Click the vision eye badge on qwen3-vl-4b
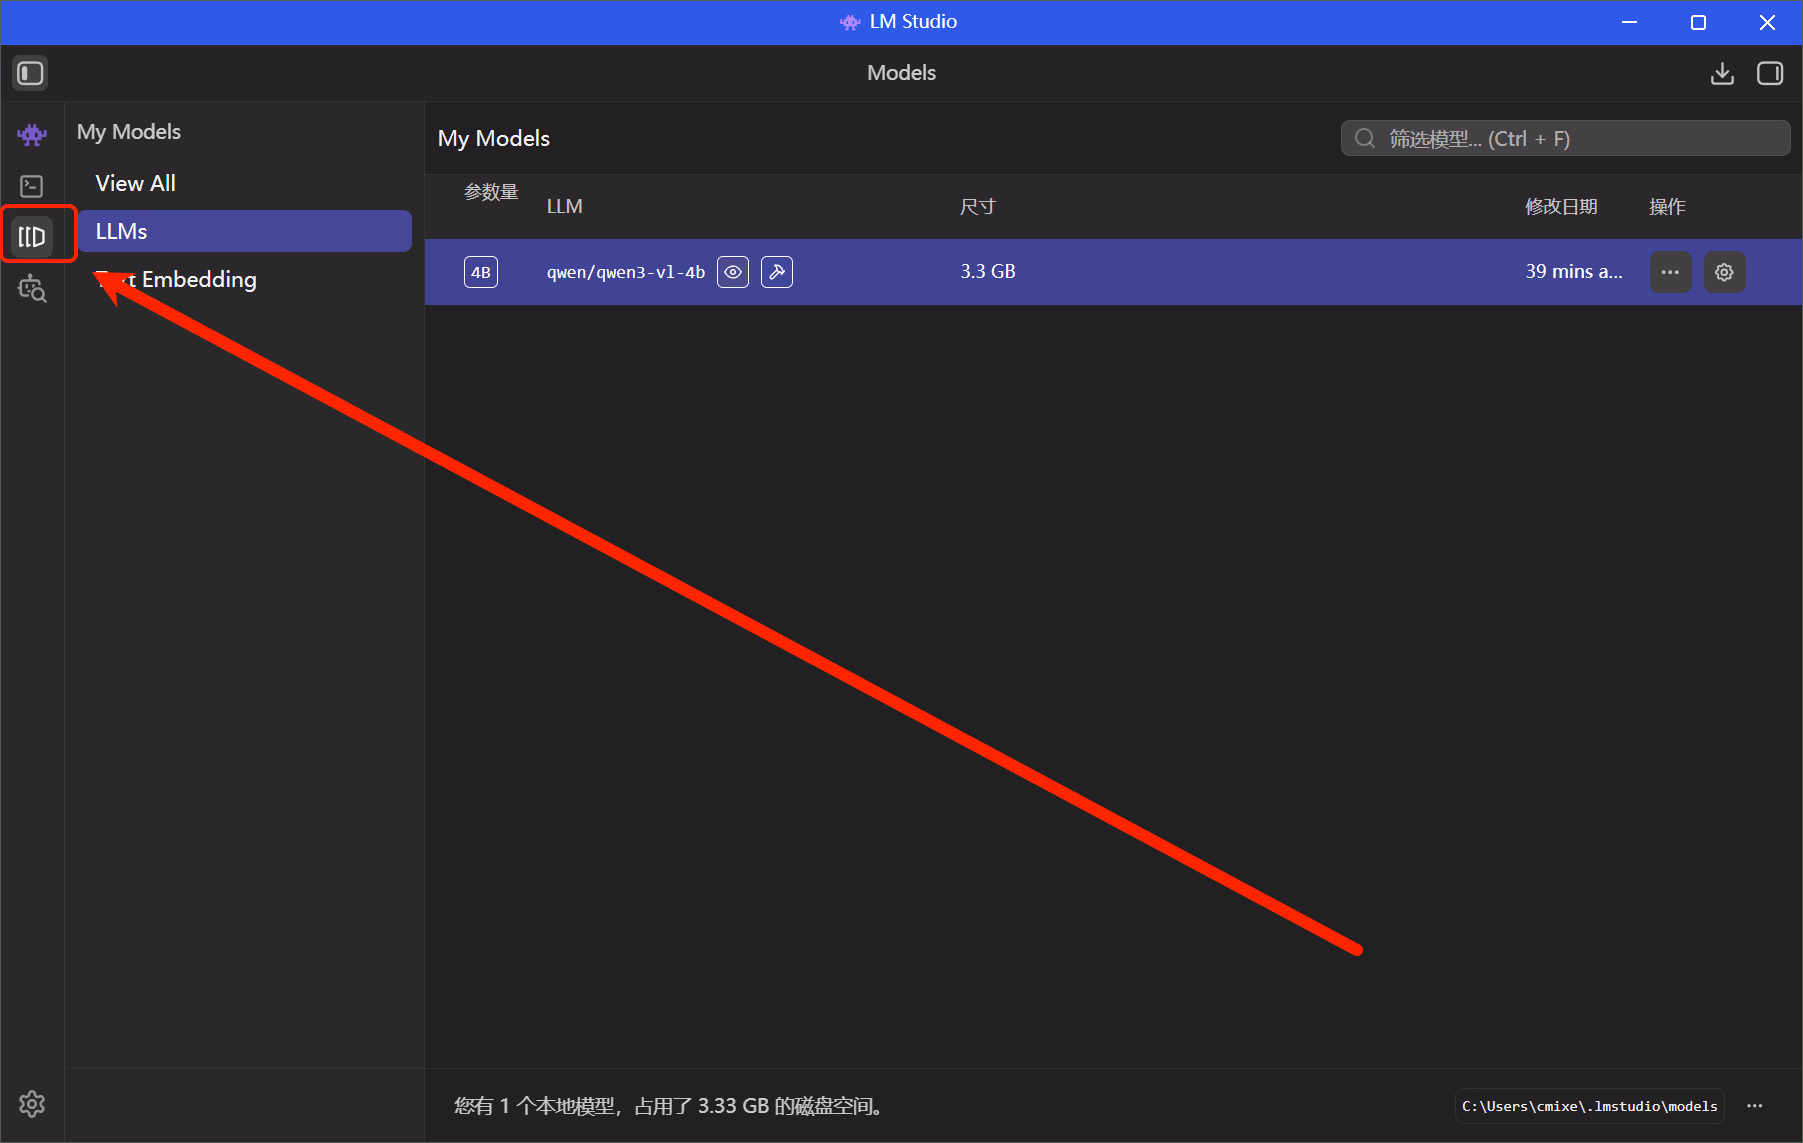This screenshot has height=1143, width=1803. [733, 272]
